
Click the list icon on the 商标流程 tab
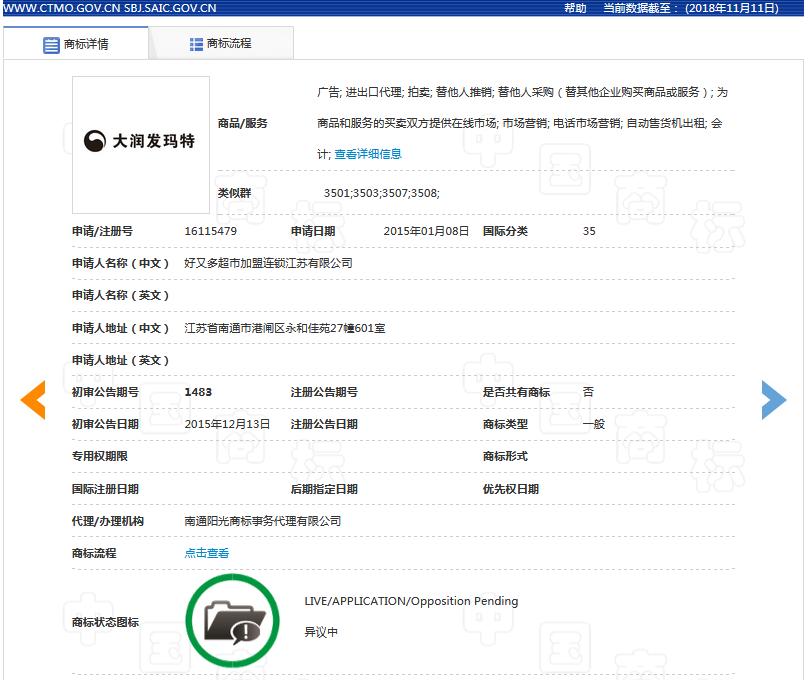[x=194, y=43]
